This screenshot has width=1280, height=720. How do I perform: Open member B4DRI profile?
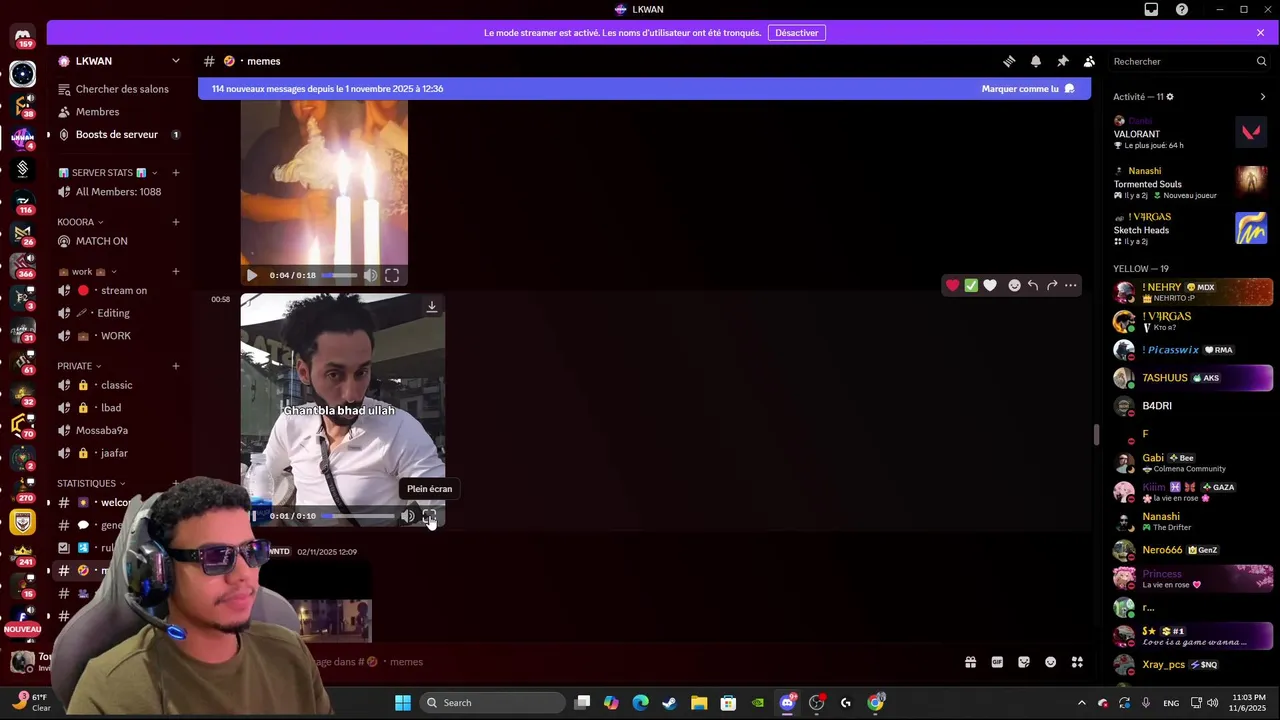1192,406
